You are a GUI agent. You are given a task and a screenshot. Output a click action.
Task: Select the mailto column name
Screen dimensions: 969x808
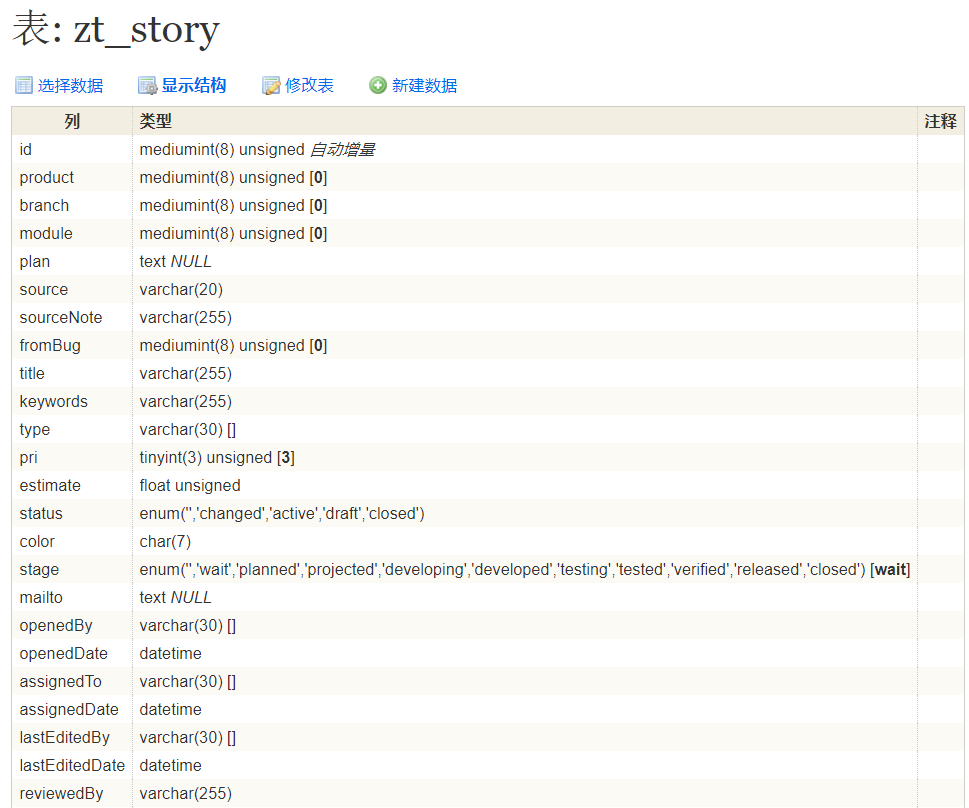click(41, 597)
